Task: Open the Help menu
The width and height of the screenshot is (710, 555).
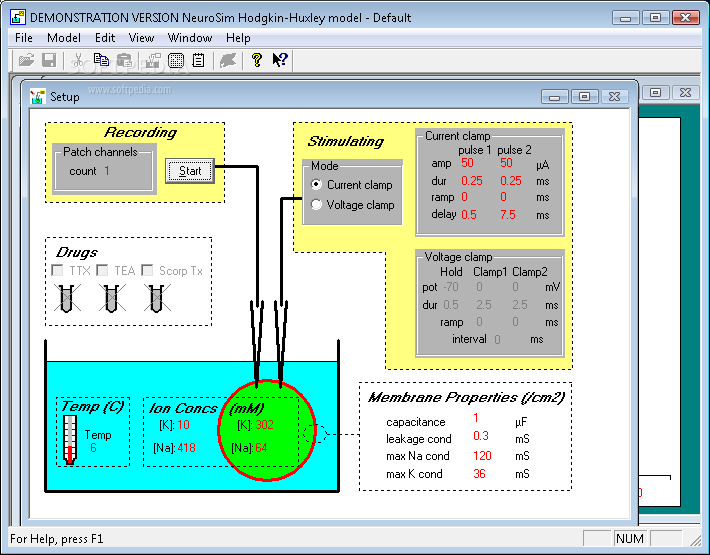Action: 238,38
